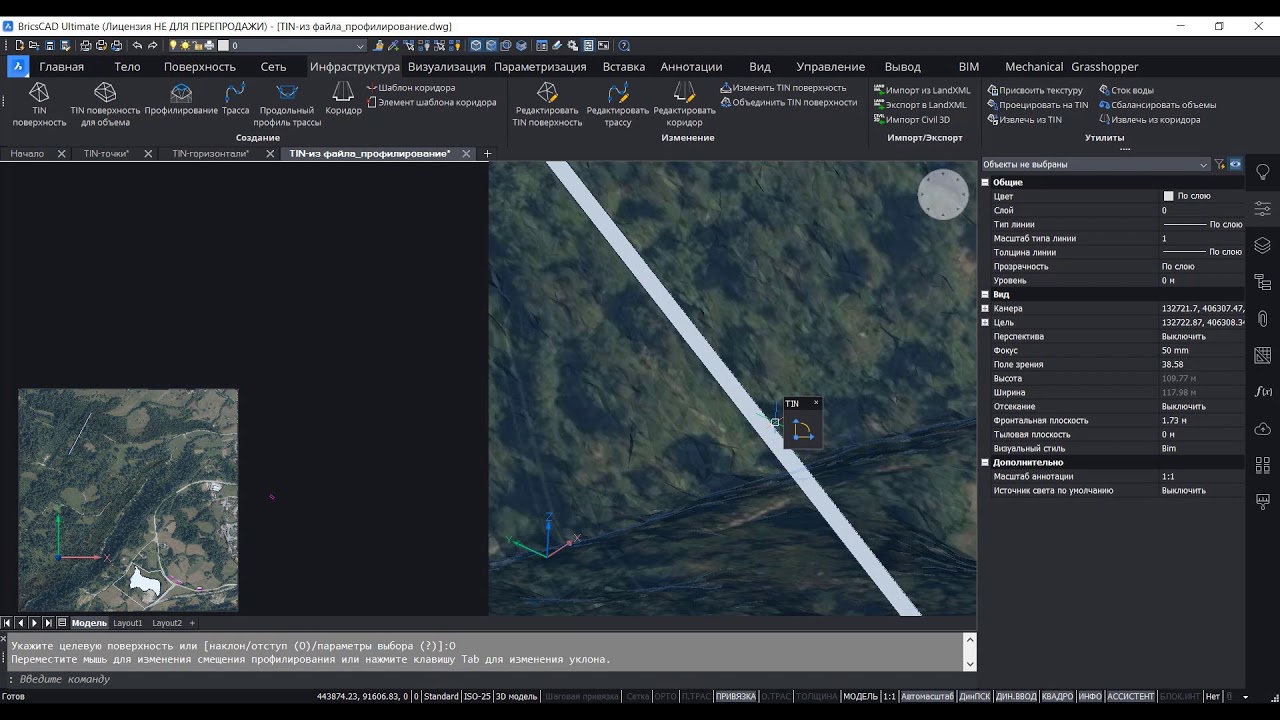This screenshot has width=1280, height=720.
Task: Expand the Камера property row
Action: (x=985, y=309)
